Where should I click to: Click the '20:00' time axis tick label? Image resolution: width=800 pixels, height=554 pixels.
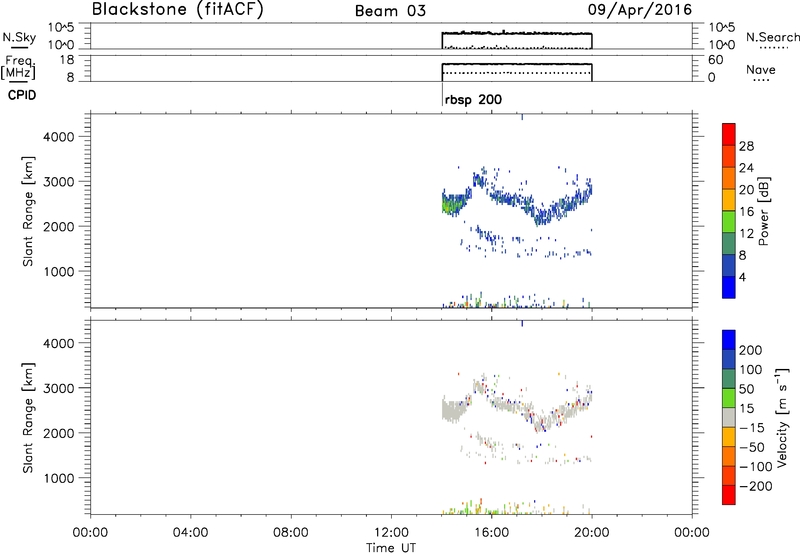pyautogui.click(x=592, y=533)
